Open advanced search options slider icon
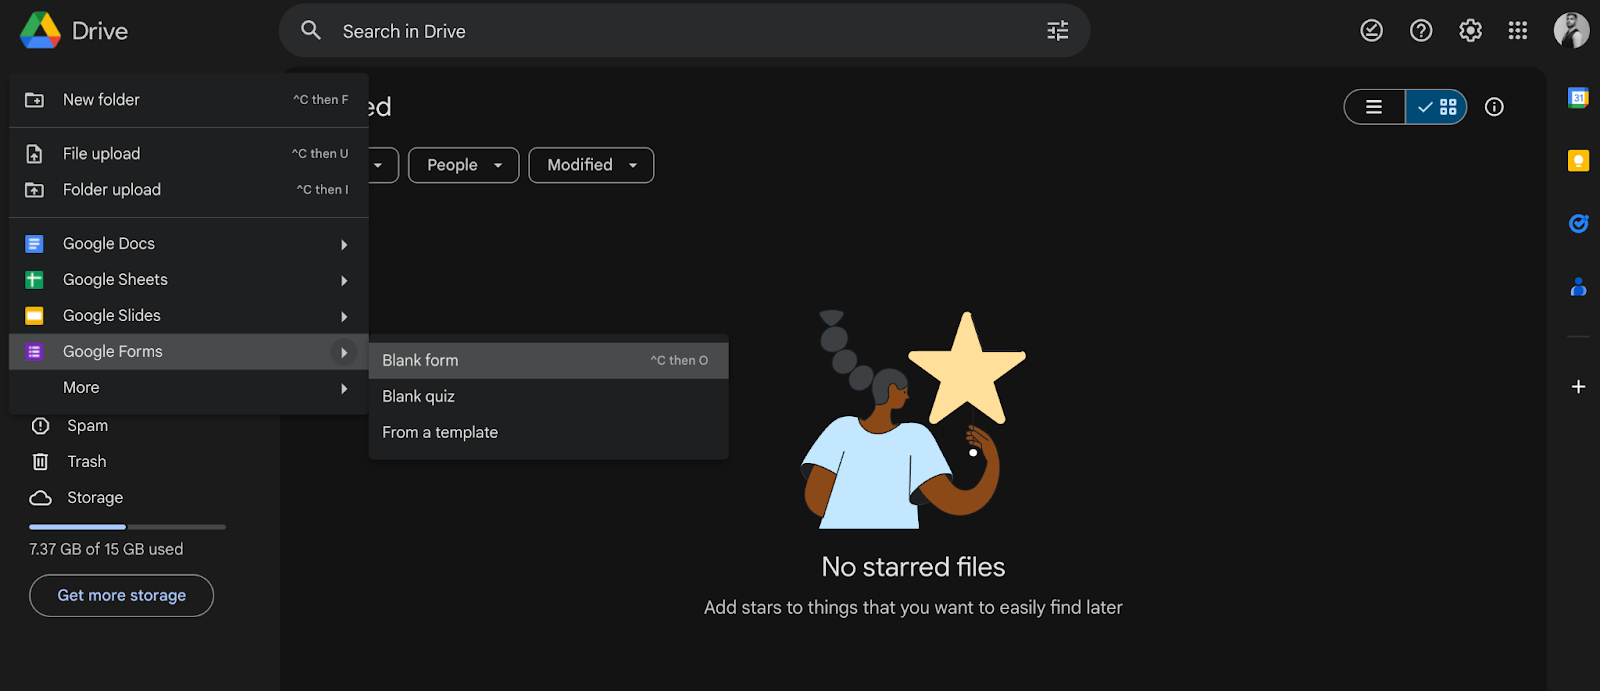Image resolution: width=1600 pixels, height=691 pixels. (x=1058, y=31)
